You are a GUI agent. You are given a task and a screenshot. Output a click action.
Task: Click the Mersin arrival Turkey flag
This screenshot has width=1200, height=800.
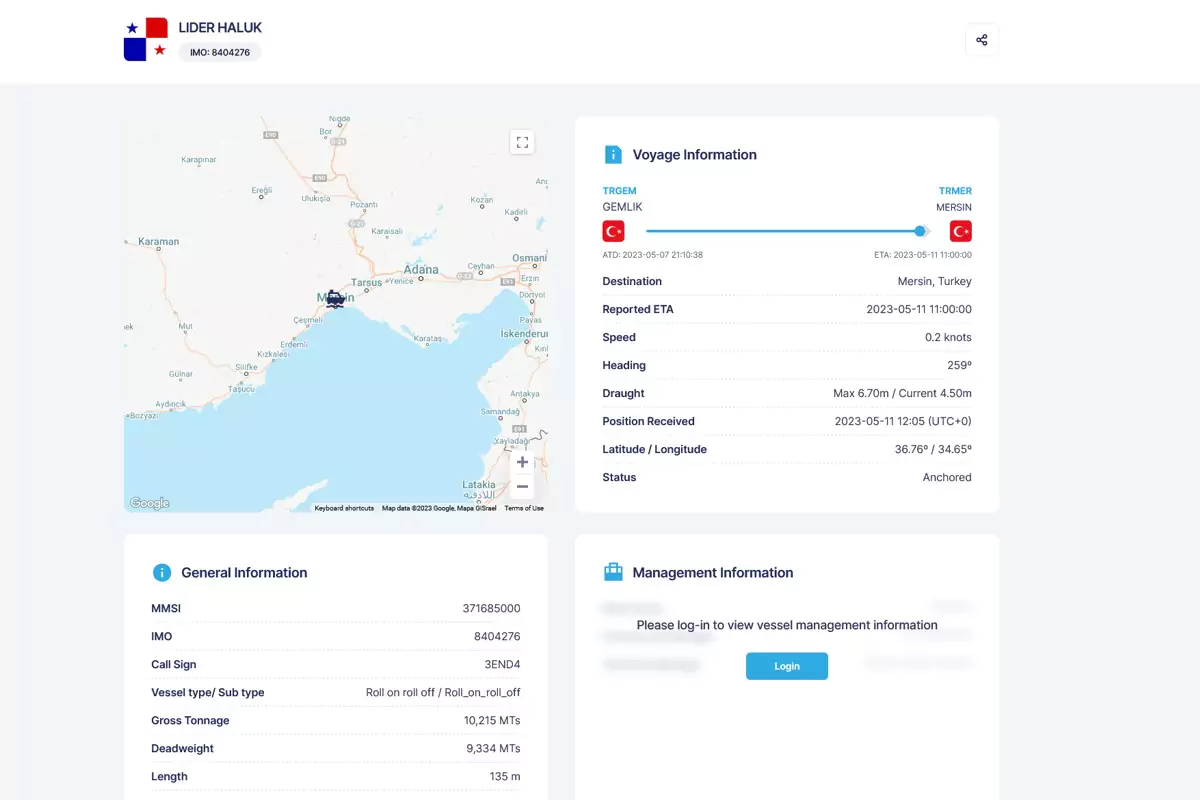coord(960,231)
